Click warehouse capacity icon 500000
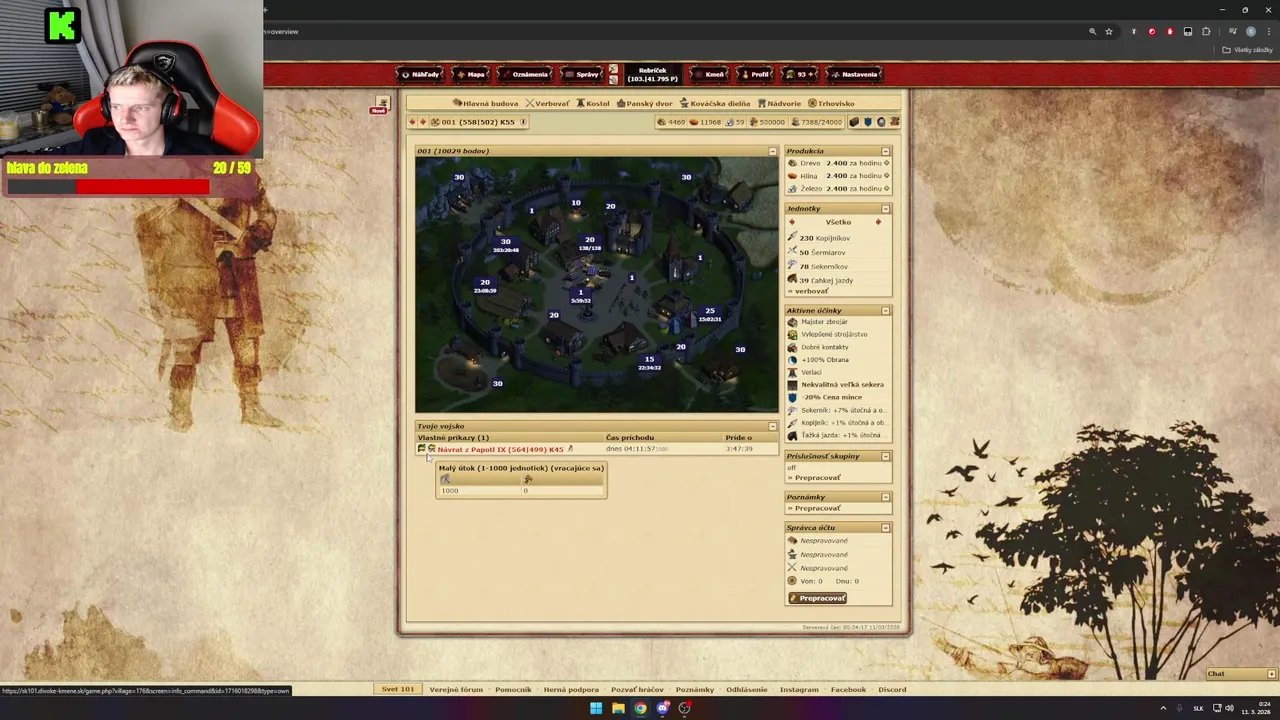This screenshot has width=1280, height=720. point(754,122)
